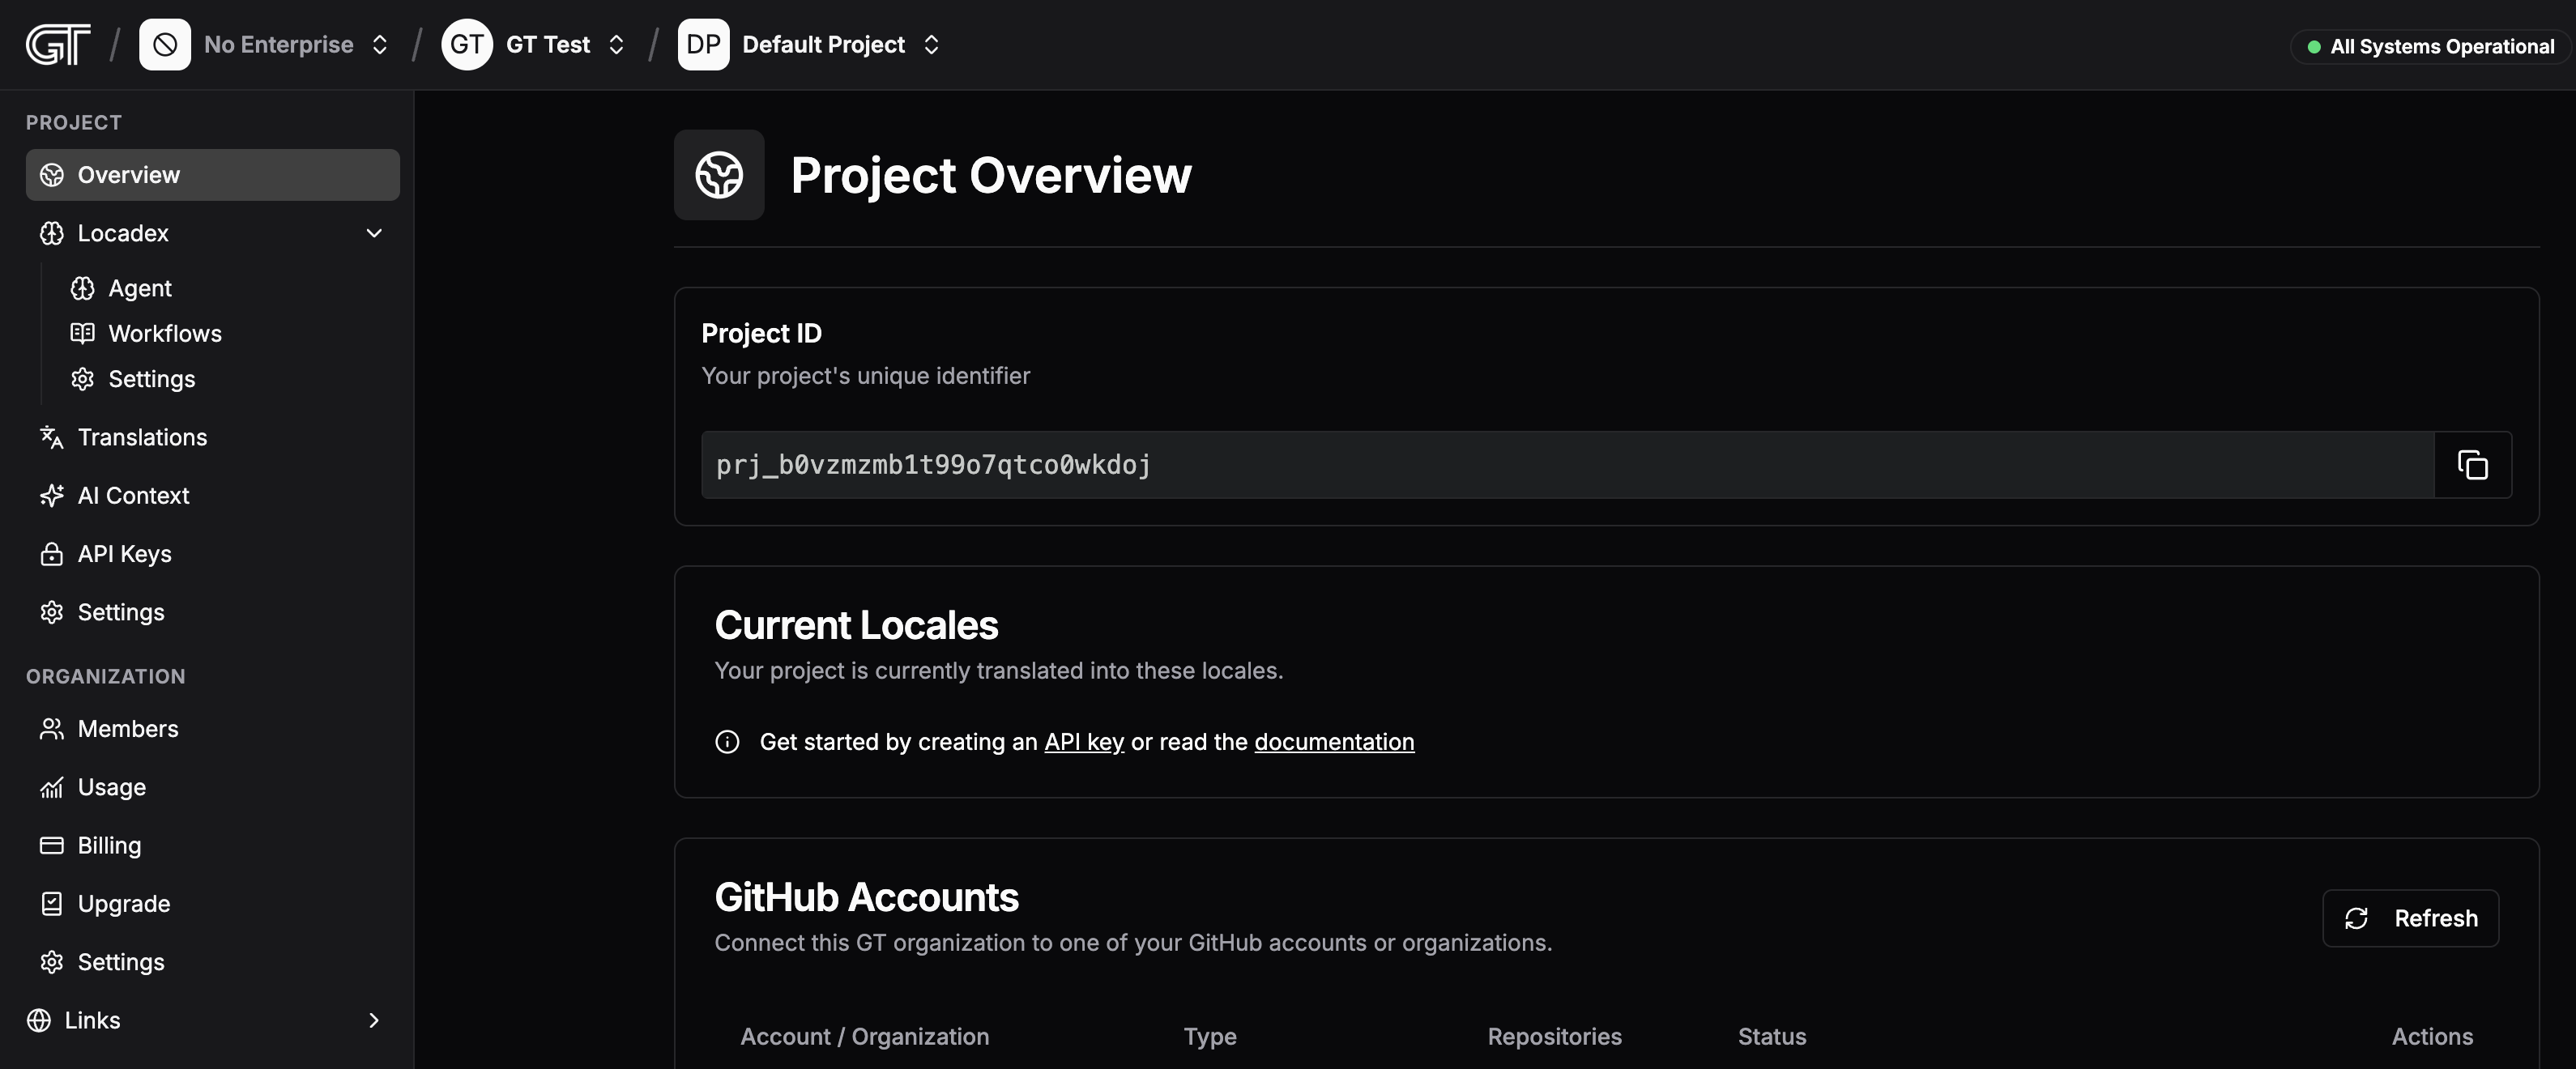Click the Translations language icon
The width and height of the screenshot is (2576, 1069).
click(x=52, y=437)
